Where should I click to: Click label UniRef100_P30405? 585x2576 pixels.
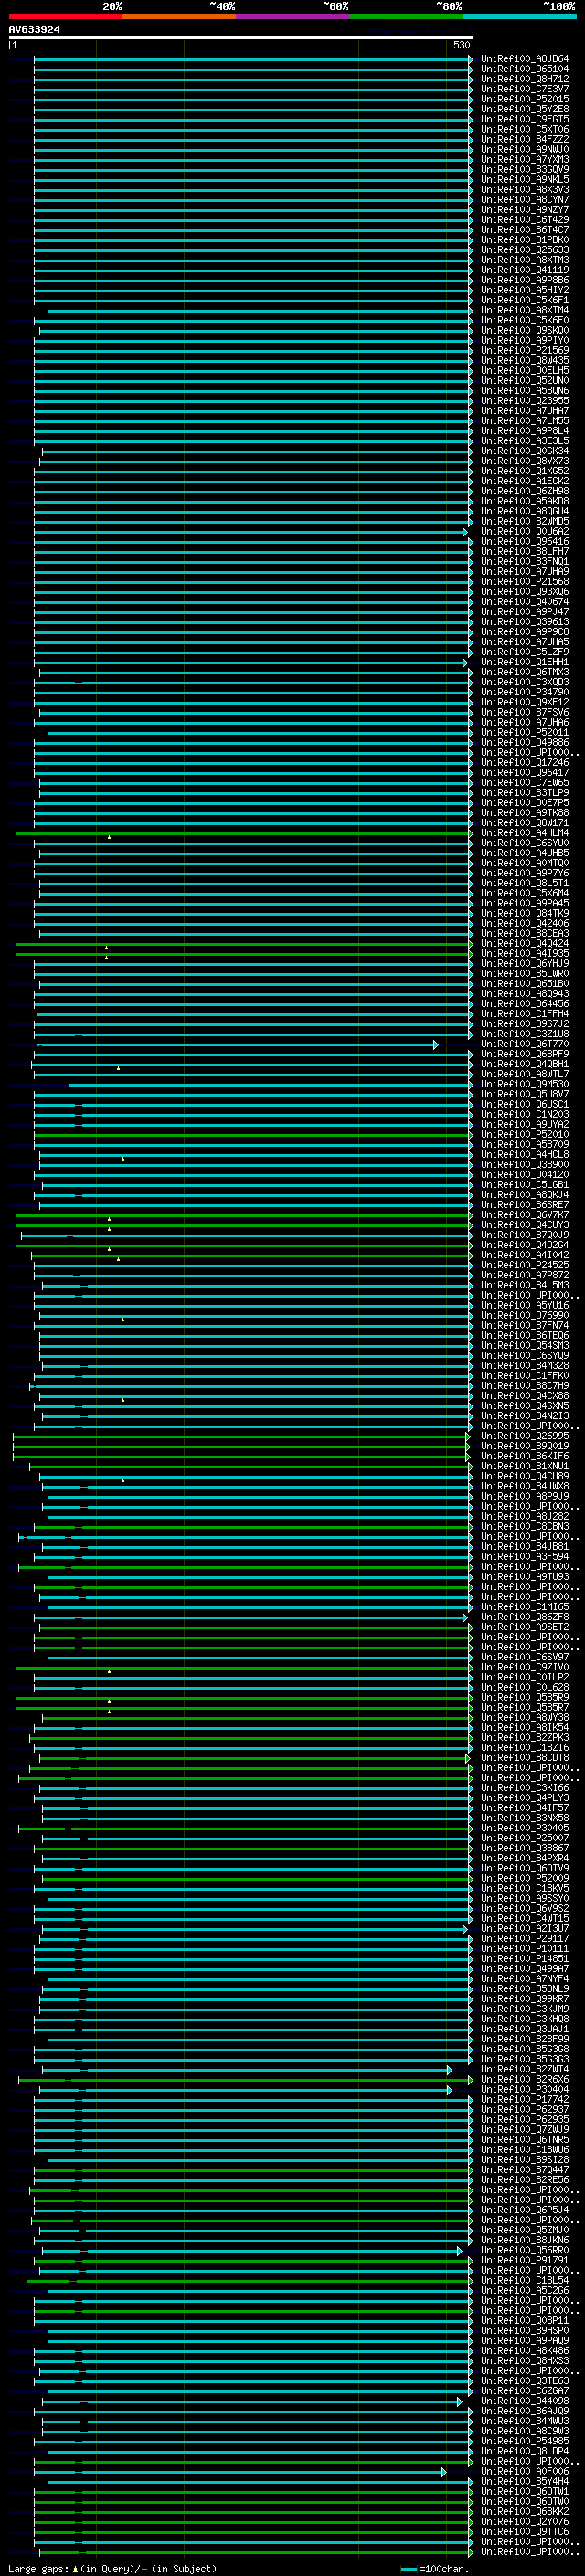pyautogui.click(x=525, y=1828)
